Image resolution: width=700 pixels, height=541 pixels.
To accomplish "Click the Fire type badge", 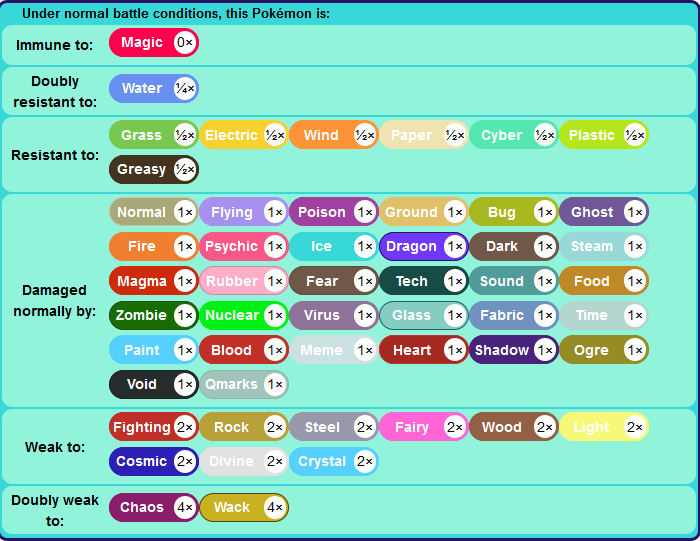I will click(x=154, y=246).
